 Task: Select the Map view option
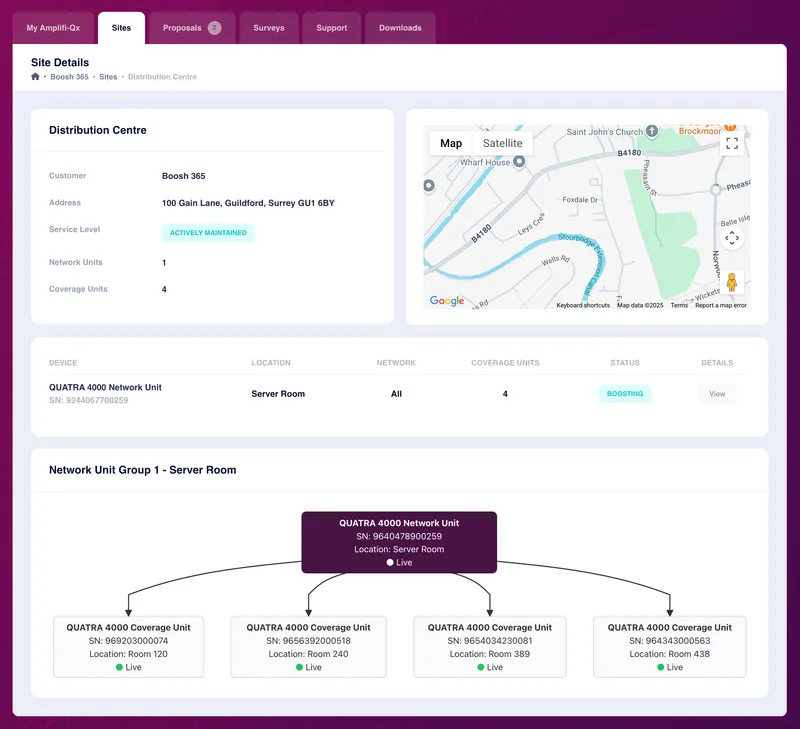[x=454, y=143]
